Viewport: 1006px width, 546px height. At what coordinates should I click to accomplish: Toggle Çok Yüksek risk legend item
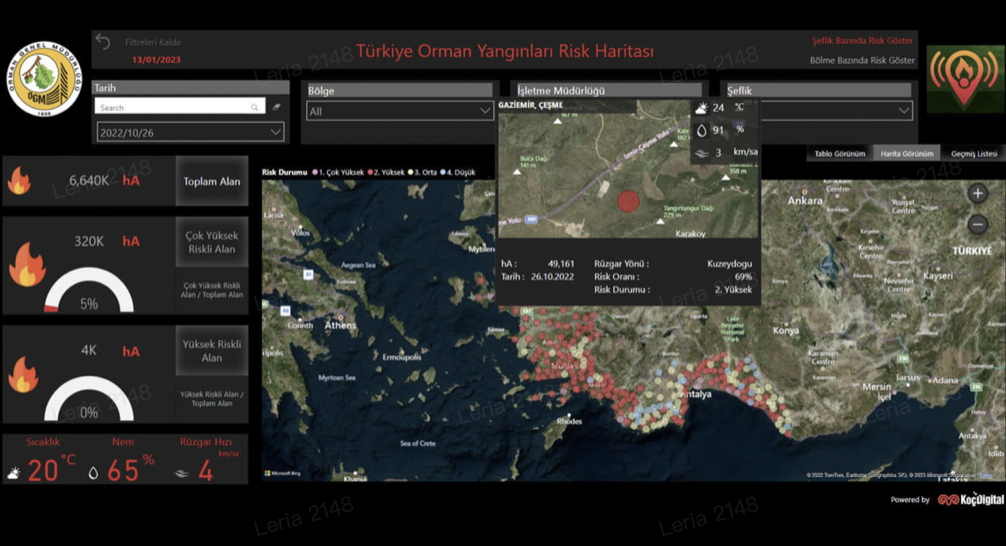point(337,172)
